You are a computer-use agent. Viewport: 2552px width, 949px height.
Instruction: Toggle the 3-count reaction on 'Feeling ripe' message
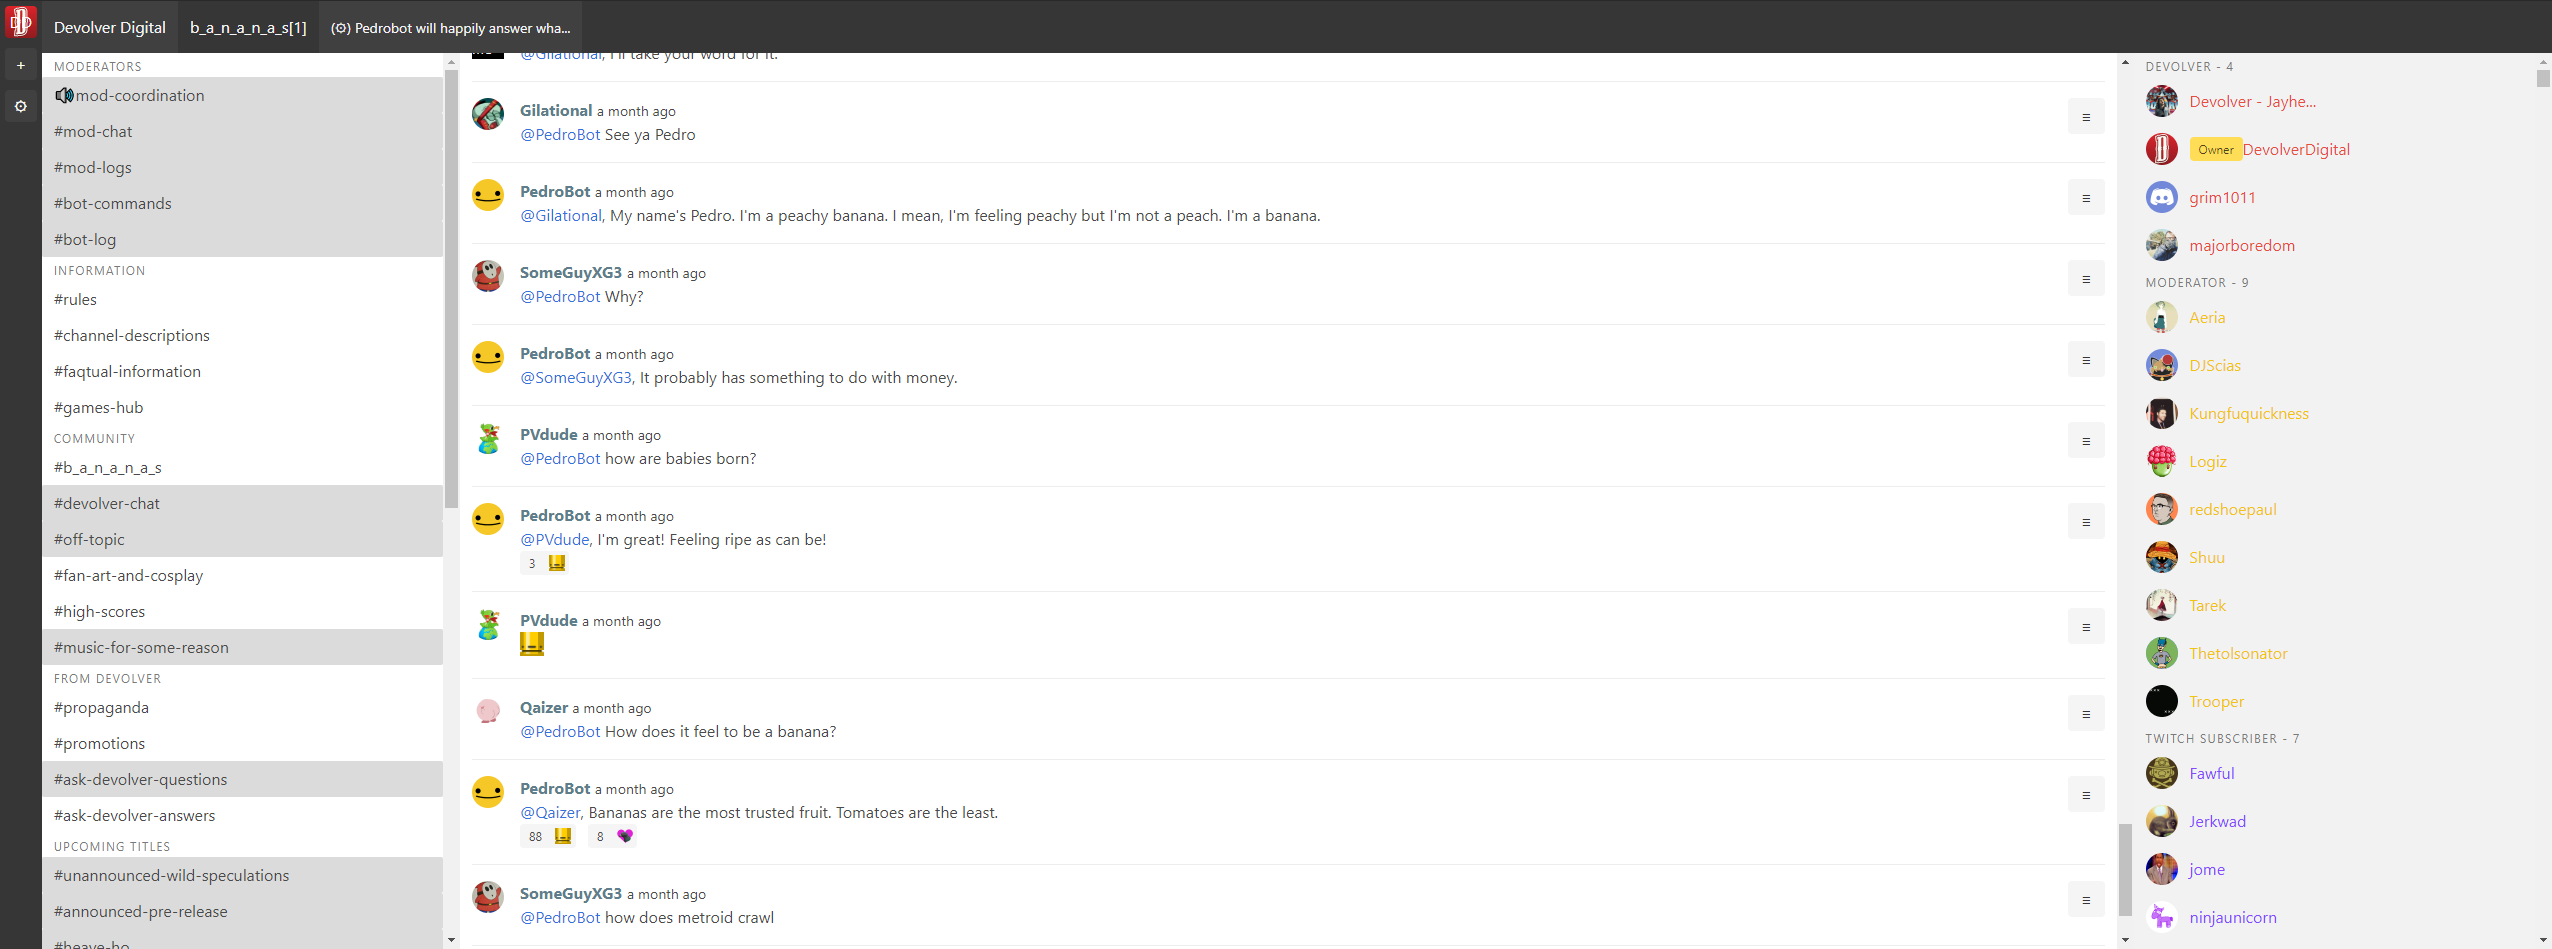(545, 563)
